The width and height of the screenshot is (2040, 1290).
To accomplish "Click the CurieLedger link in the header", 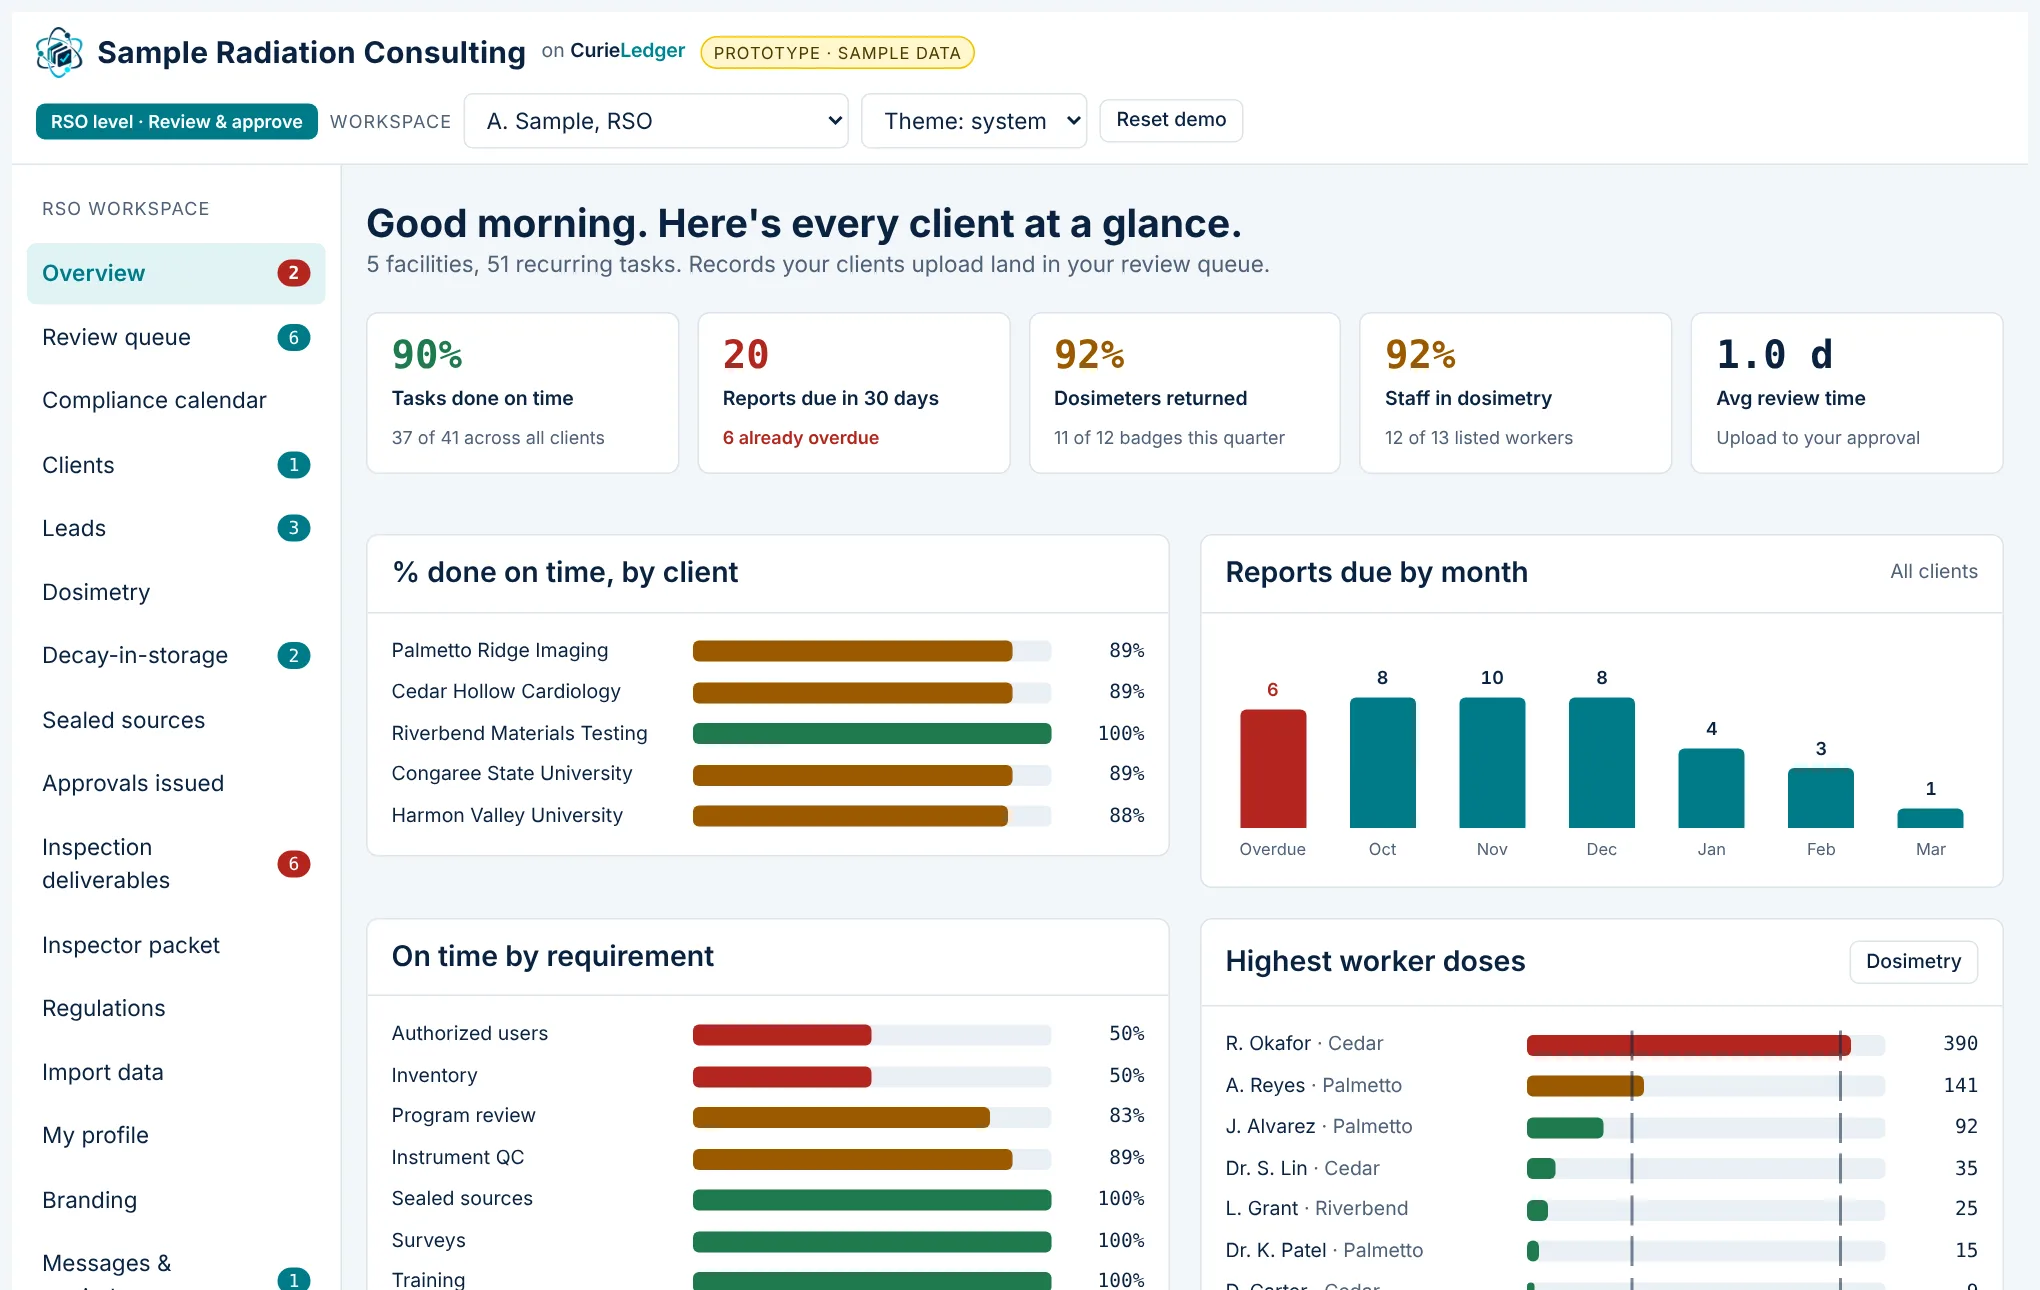I will click(627, 50).
